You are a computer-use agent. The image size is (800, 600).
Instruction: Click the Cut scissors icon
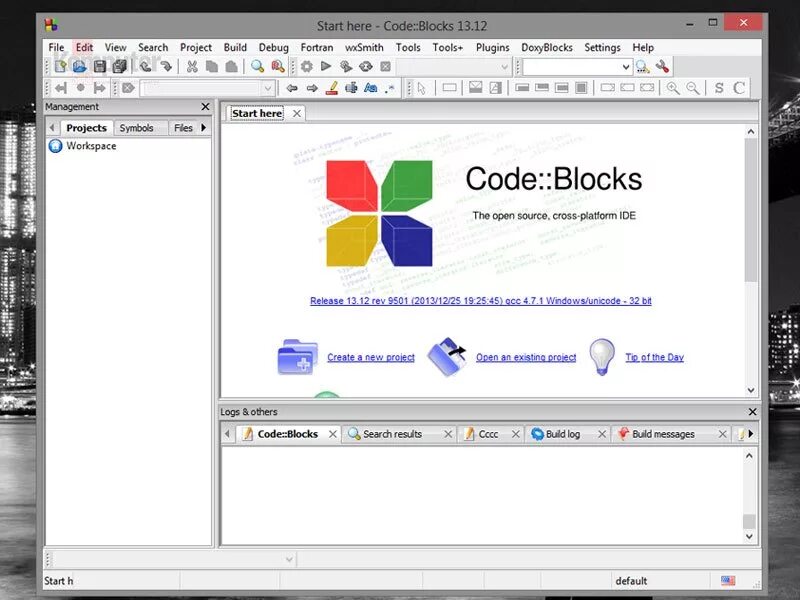tap(192, 66)
